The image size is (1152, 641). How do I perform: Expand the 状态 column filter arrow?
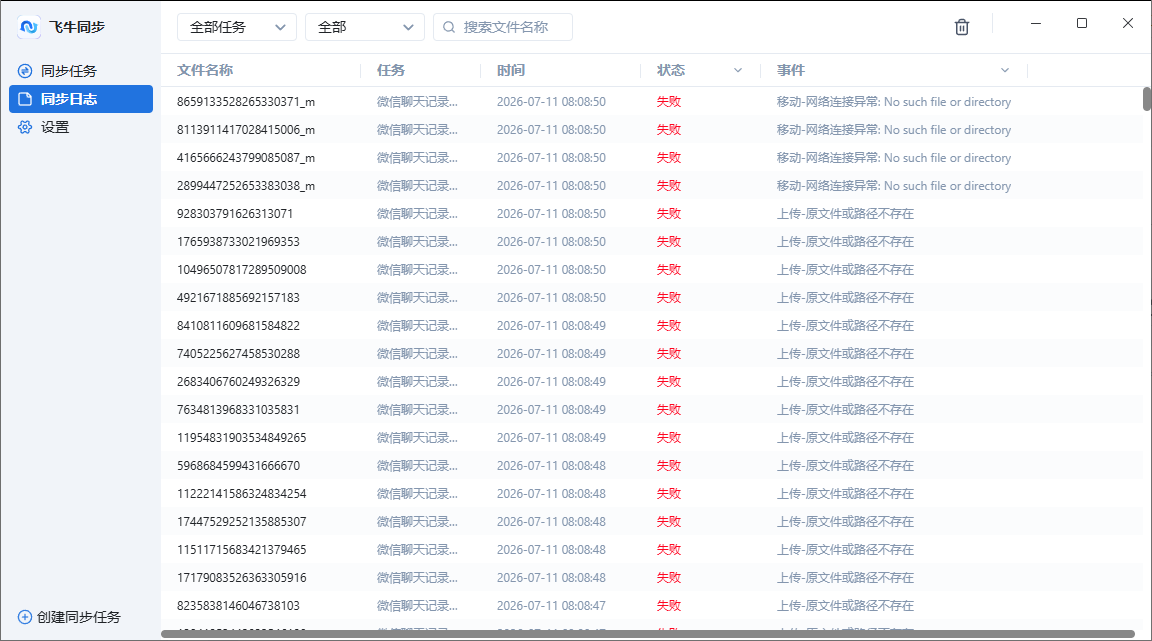738,71
